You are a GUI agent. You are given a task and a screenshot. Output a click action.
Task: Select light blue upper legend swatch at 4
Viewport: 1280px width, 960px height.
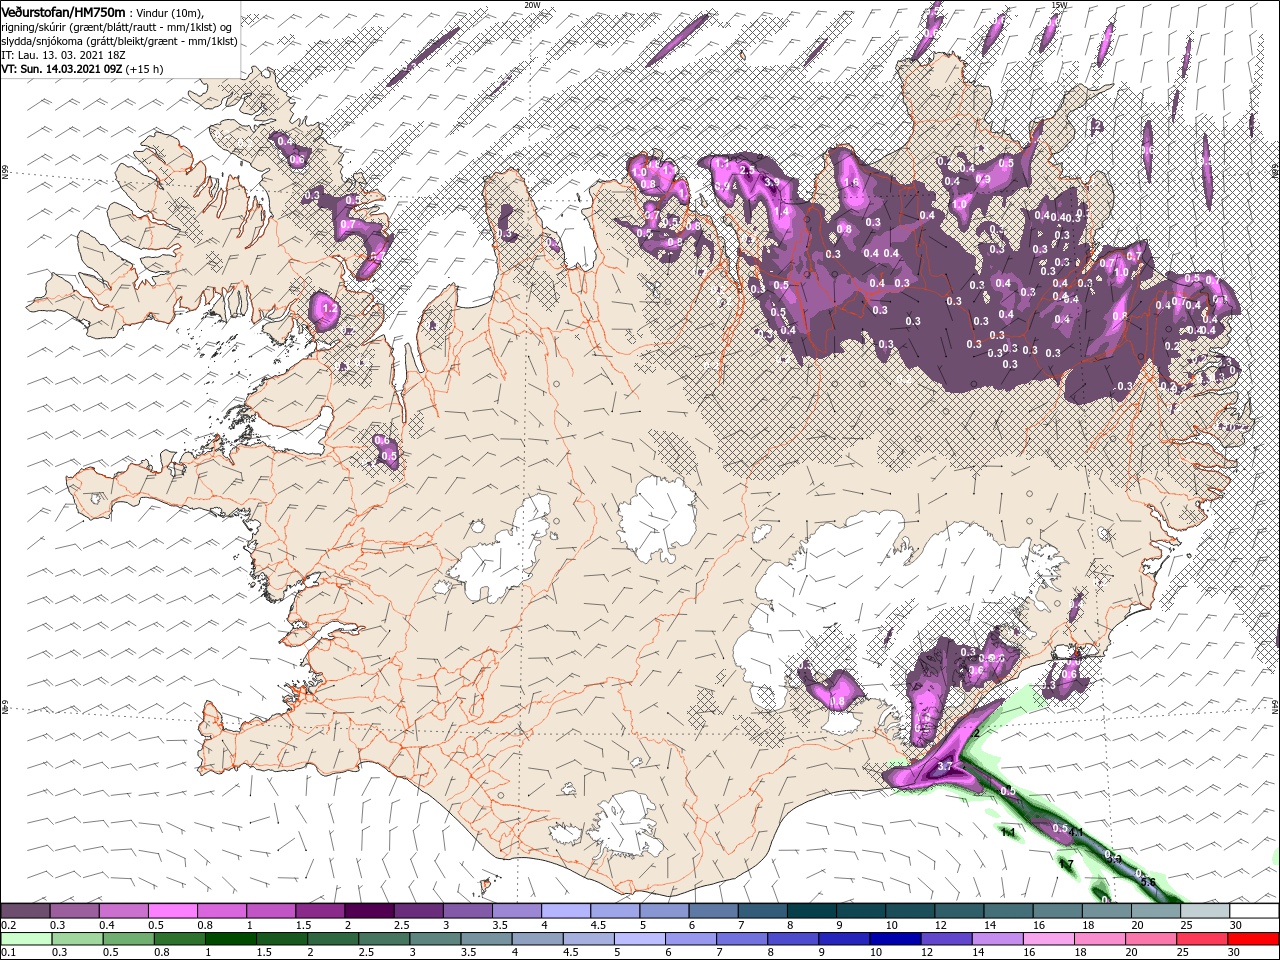(x=565, y=911)
